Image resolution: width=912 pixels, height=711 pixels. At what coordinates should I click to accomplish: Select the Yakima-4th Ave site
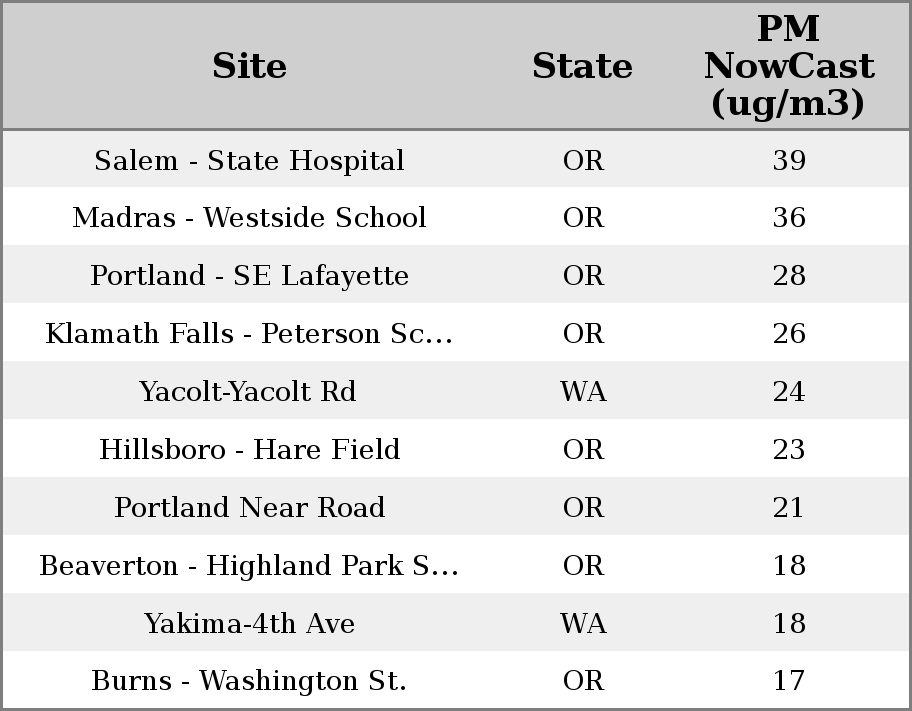coord(249,624)
